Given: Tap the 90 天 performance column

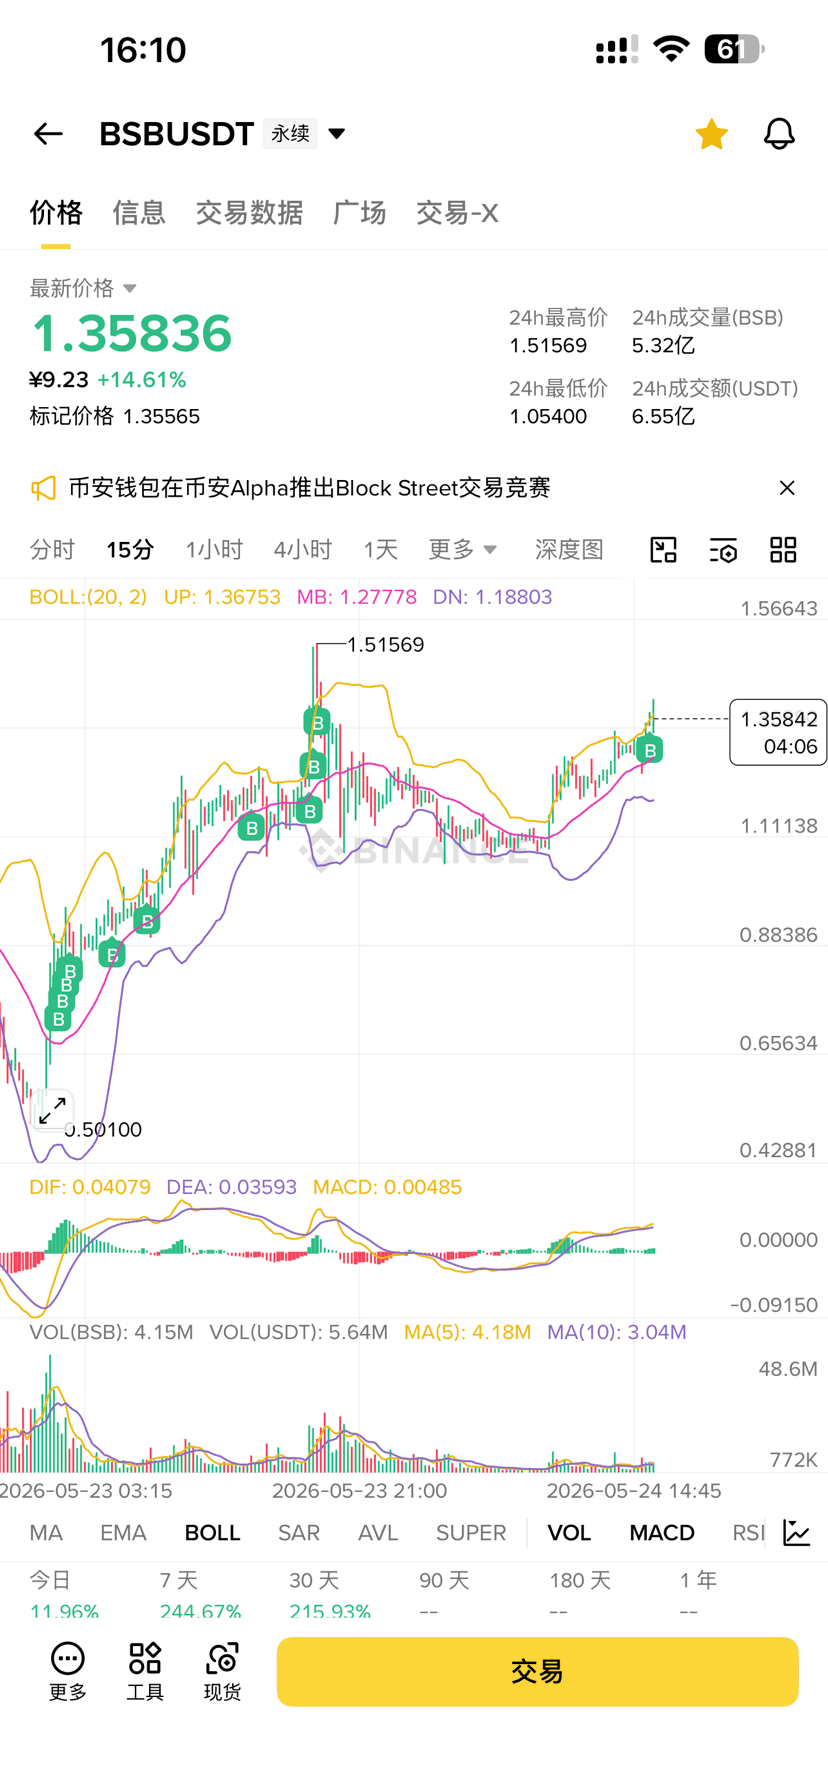Looking at the screenshot, I should click(x=444, y=1595).
